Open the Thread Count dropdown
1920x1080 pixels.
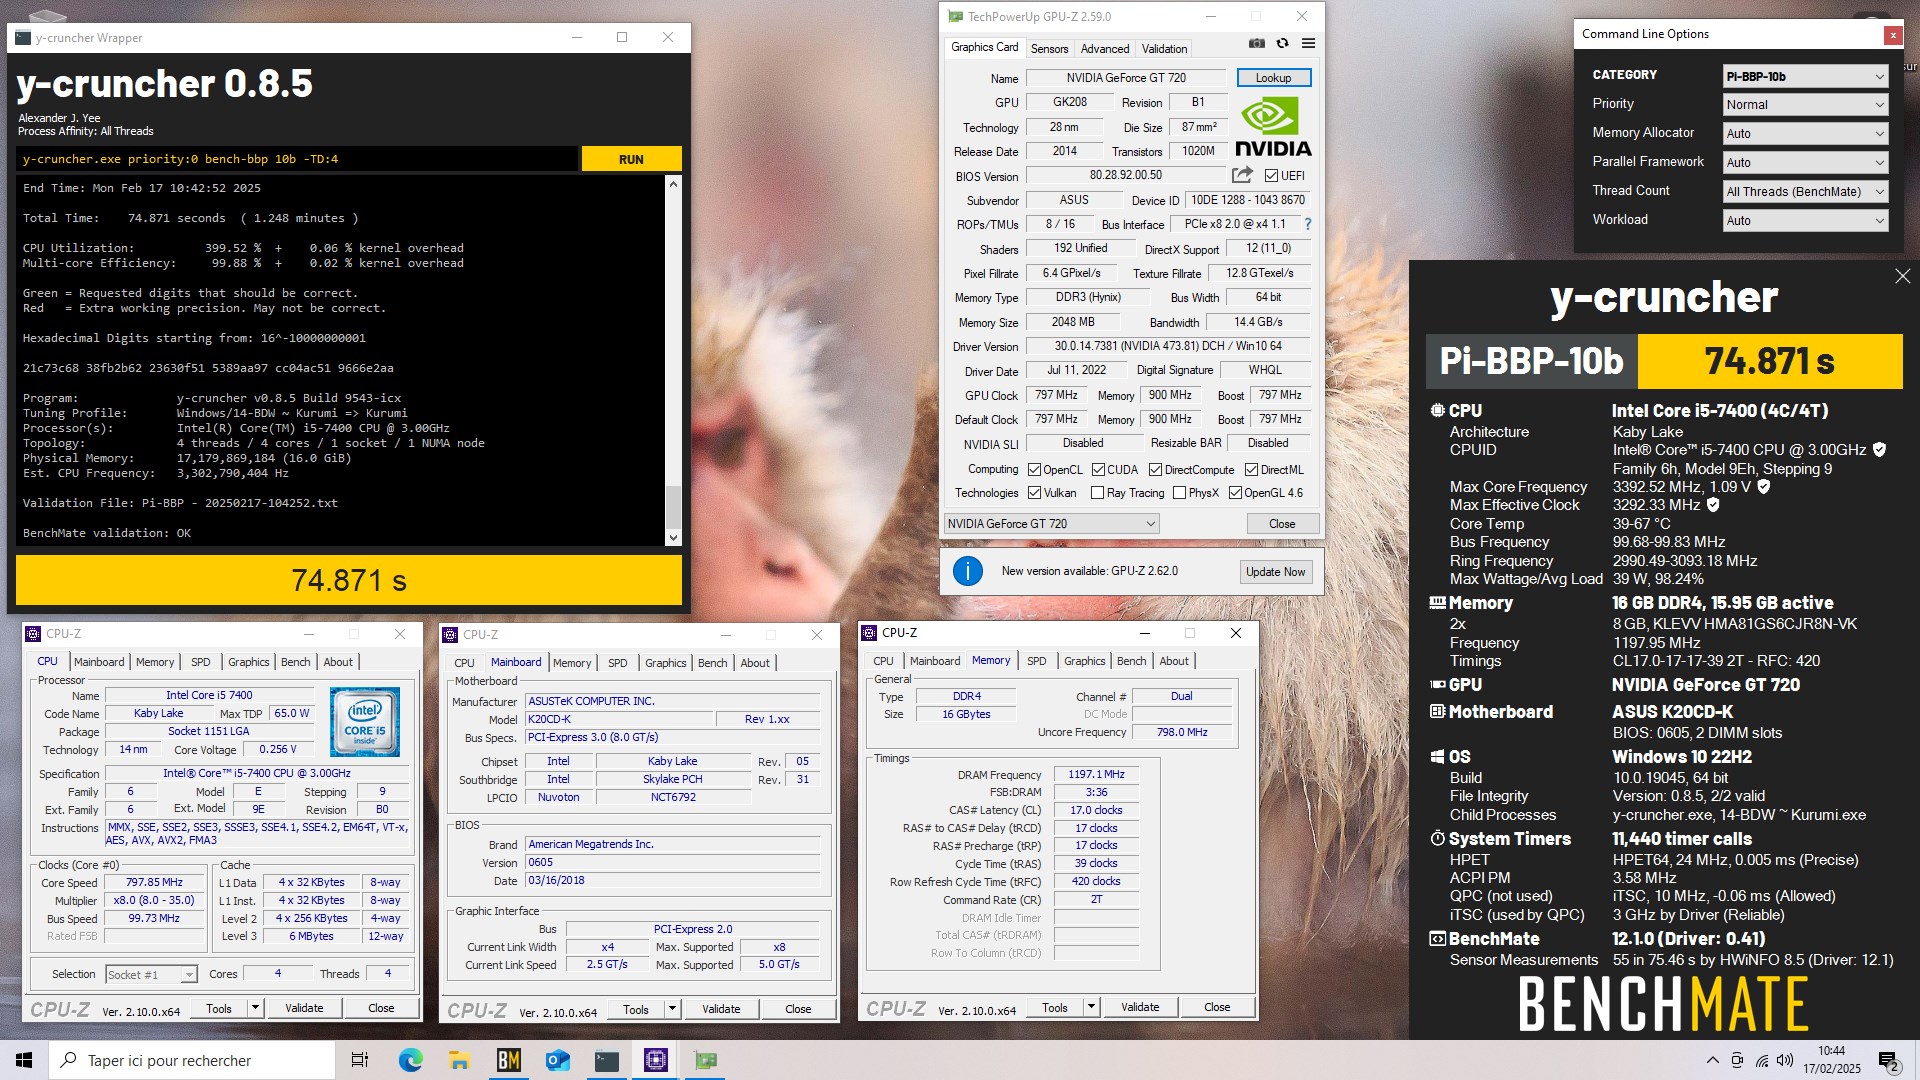[x=1806, y=192]
